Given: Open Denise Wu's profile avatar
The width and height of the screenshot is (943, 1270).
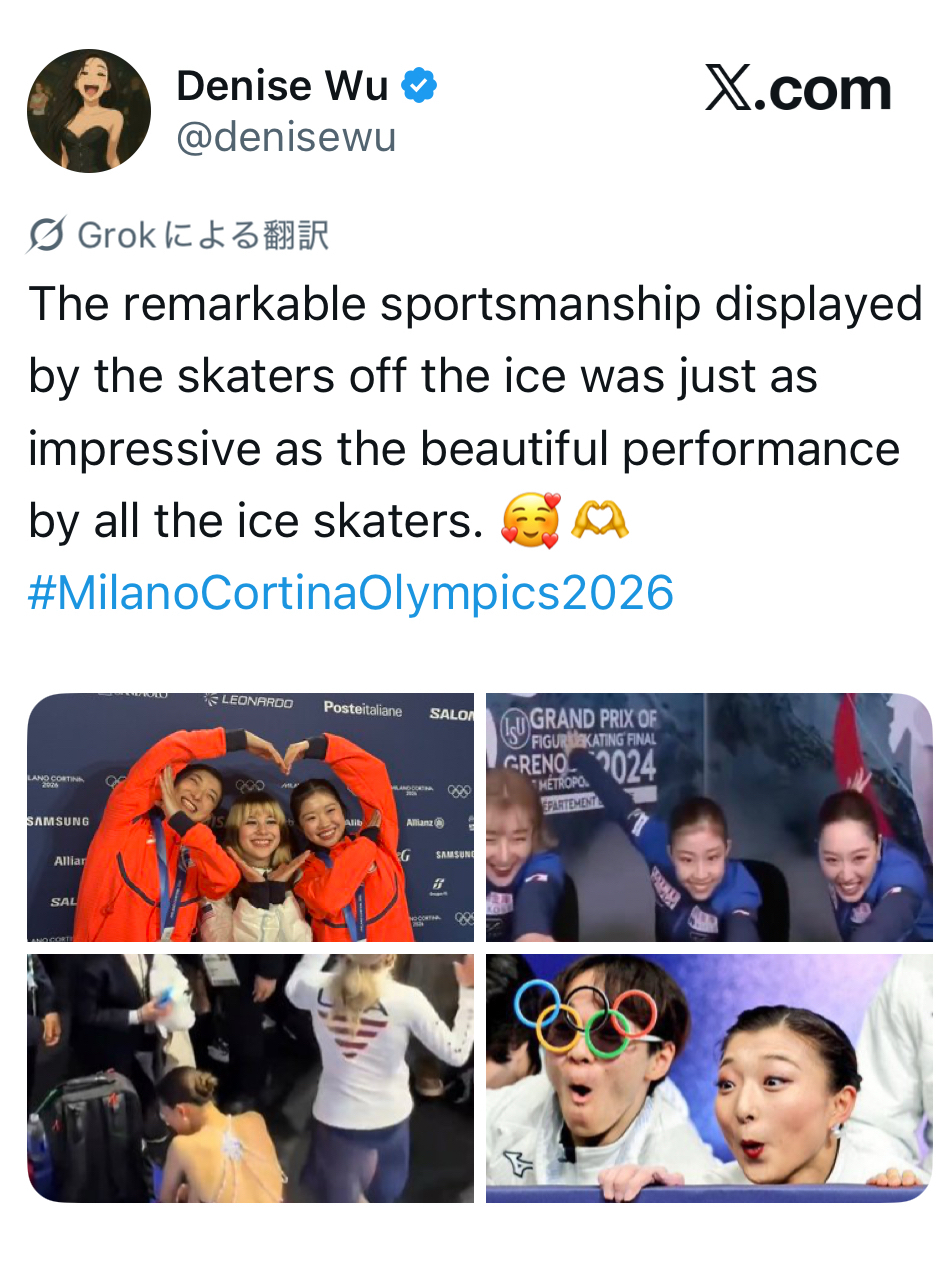Looking at the screenshot, I should click(89, 111).
